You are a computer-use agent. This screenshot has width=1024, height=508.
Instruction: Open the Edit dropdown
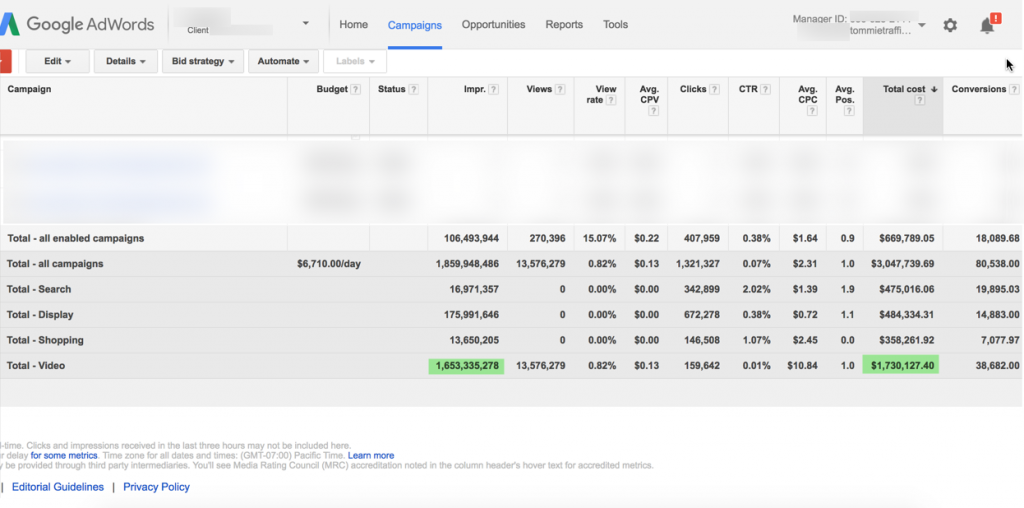[57, 61]
